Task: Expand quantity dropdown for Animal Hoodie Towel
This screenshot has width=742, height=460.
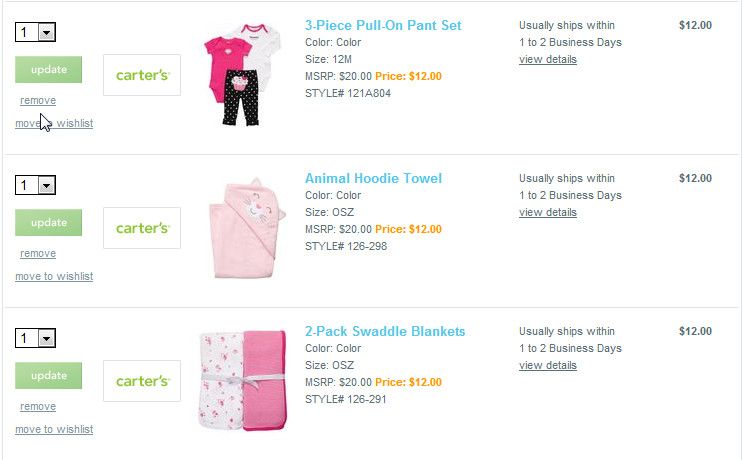Action: click(x=46, y=186)
